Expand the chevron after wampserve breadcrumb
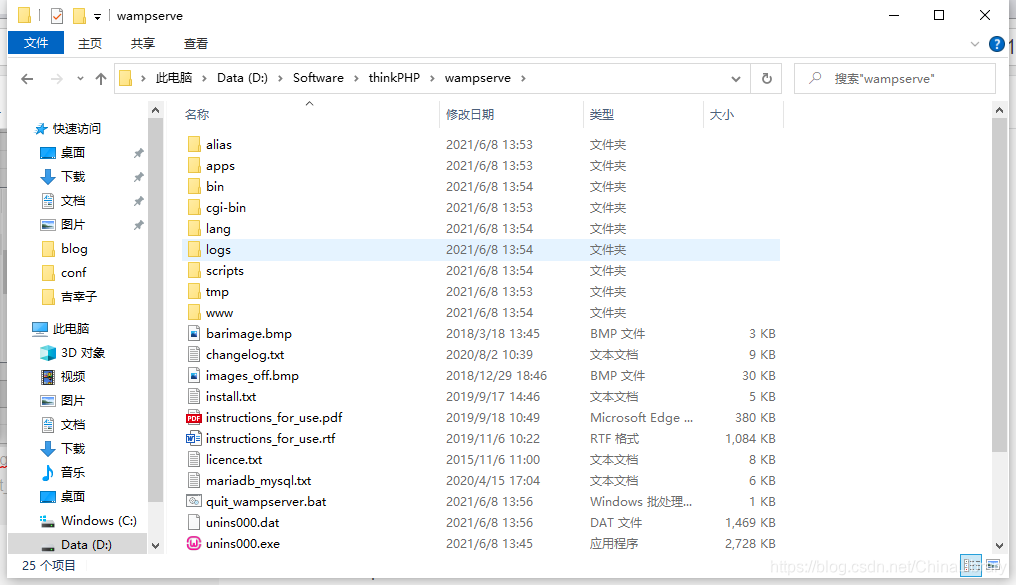 point(523,78)
